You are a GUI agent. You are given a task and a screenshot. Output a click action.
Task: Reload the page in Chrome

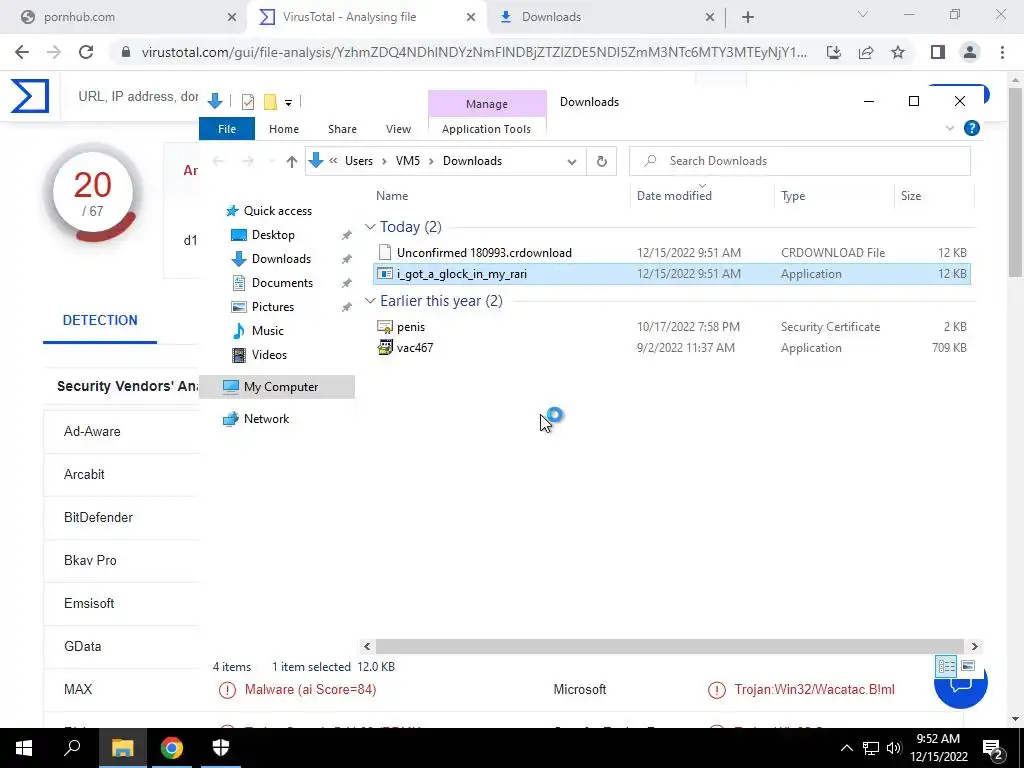tap(86, 52)
